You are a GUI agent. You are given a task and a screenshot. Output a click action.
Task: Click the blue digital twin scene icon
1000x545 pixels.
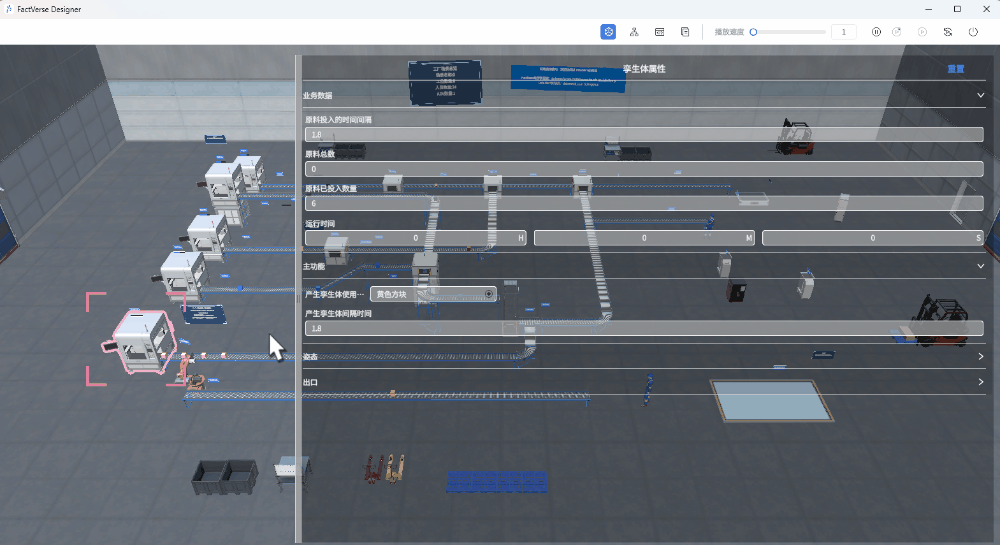[608, 32]
